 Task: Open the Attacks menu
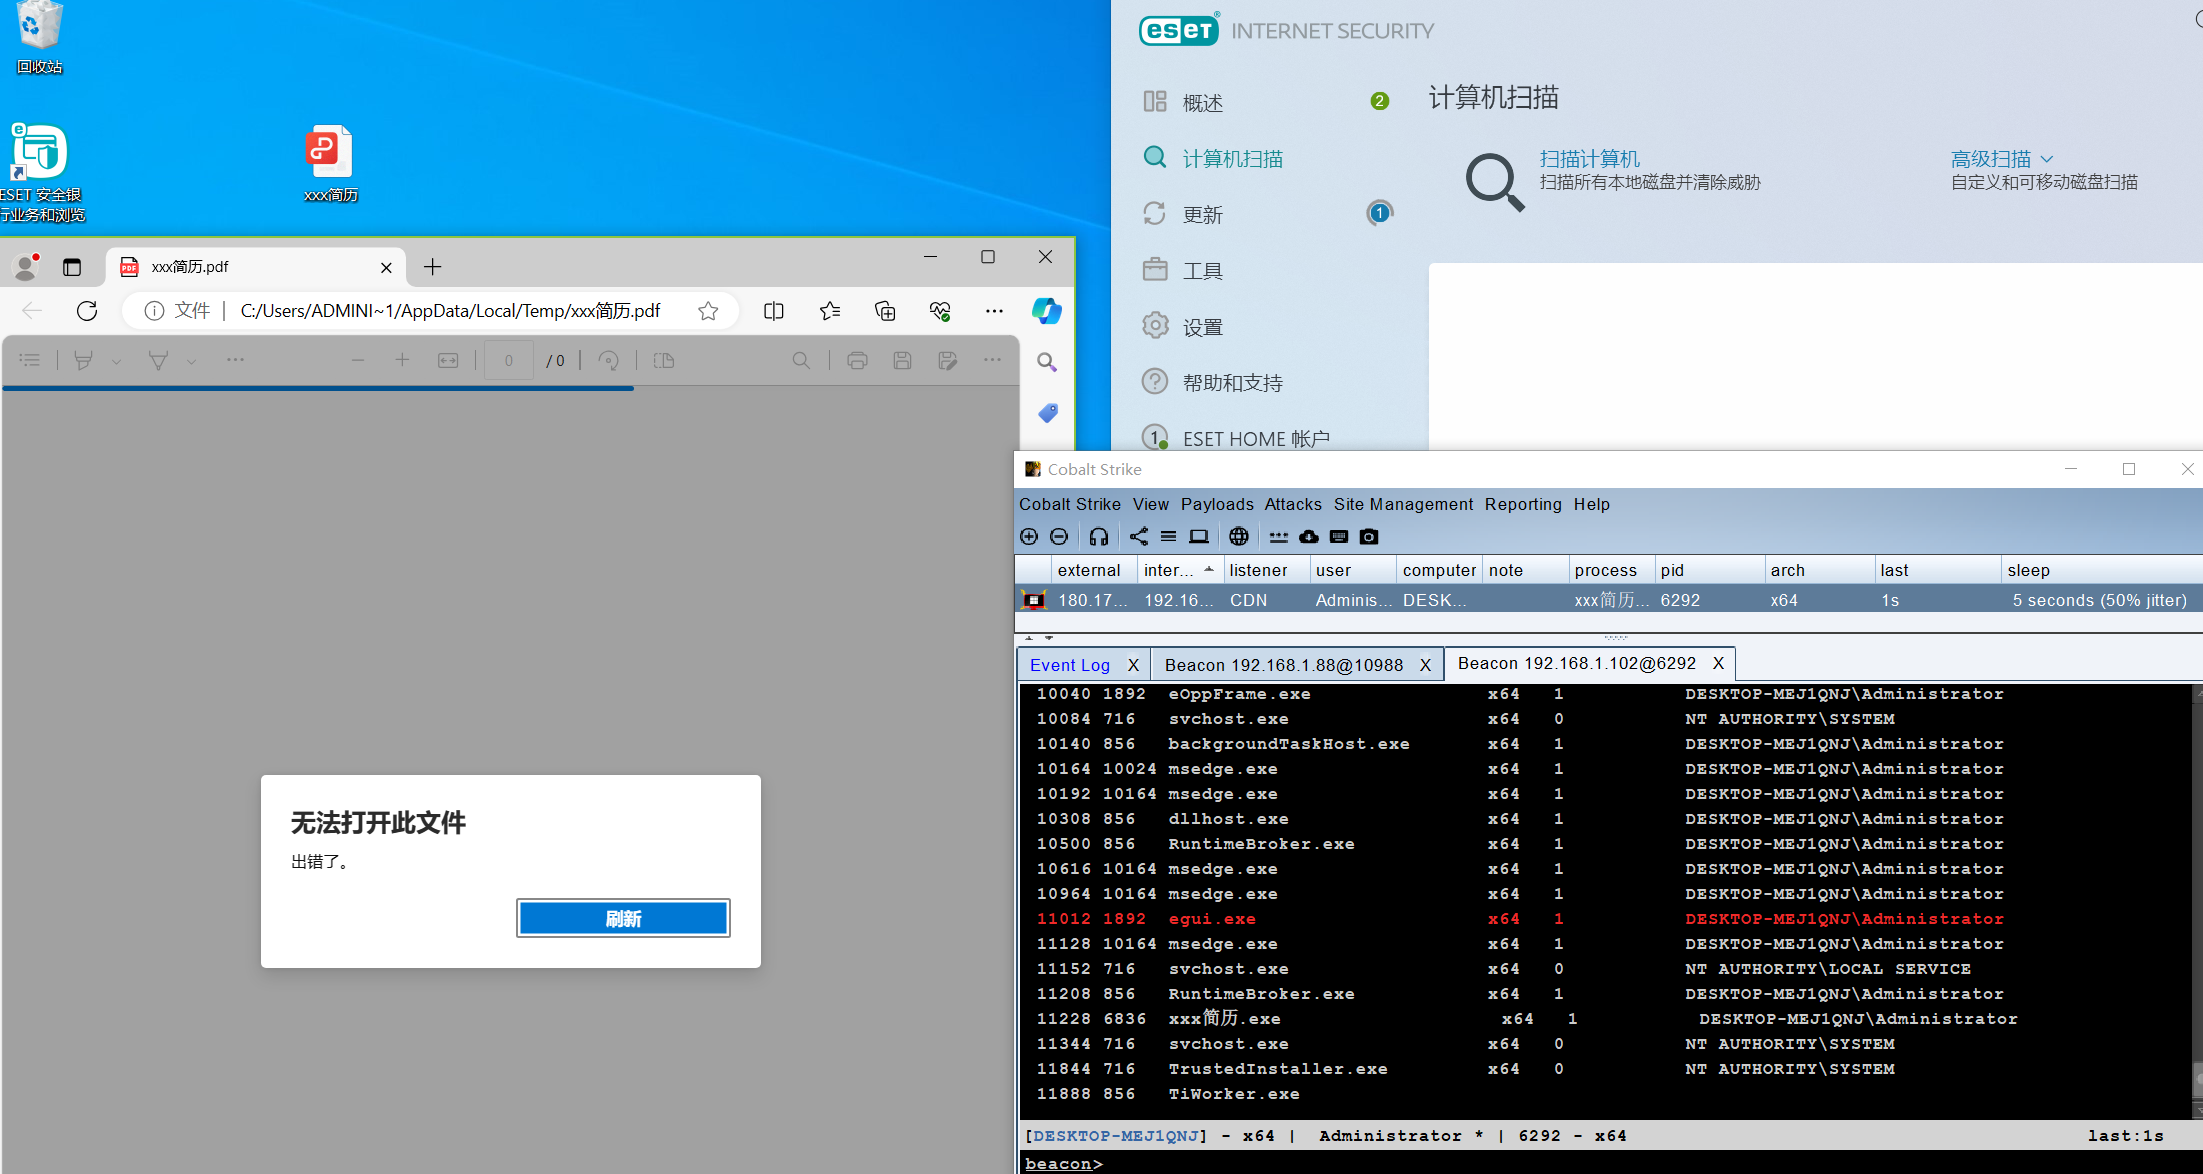1293,504
